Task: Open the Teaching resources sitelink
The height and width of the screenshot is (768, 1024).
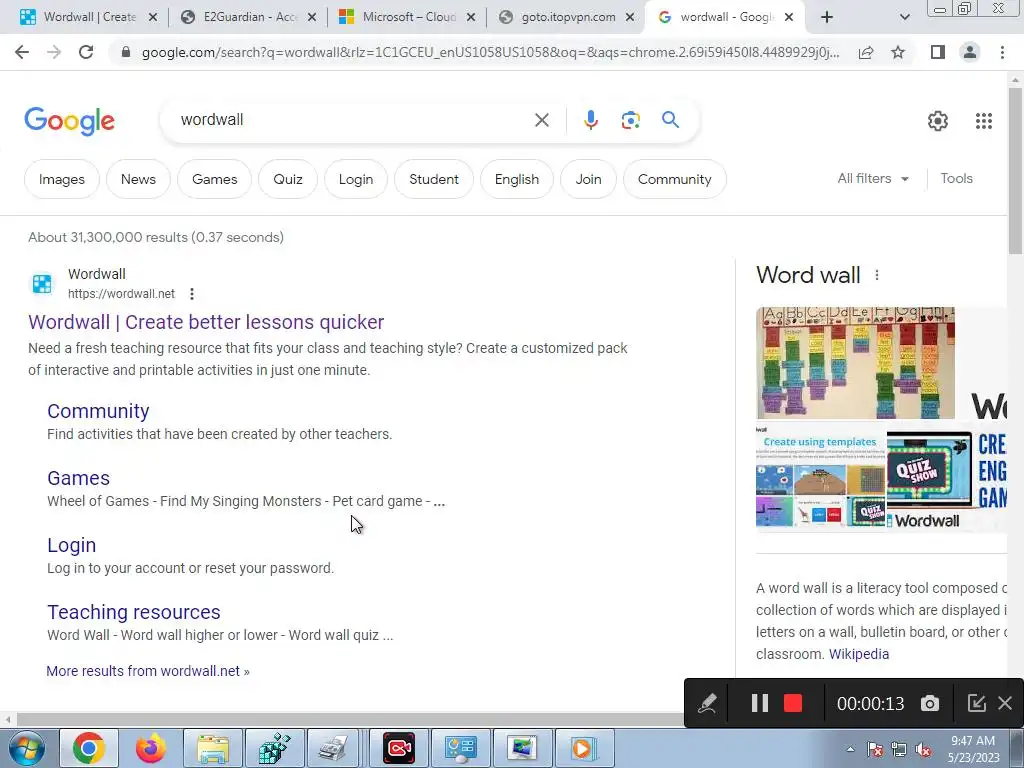Action: click(134, 613)
